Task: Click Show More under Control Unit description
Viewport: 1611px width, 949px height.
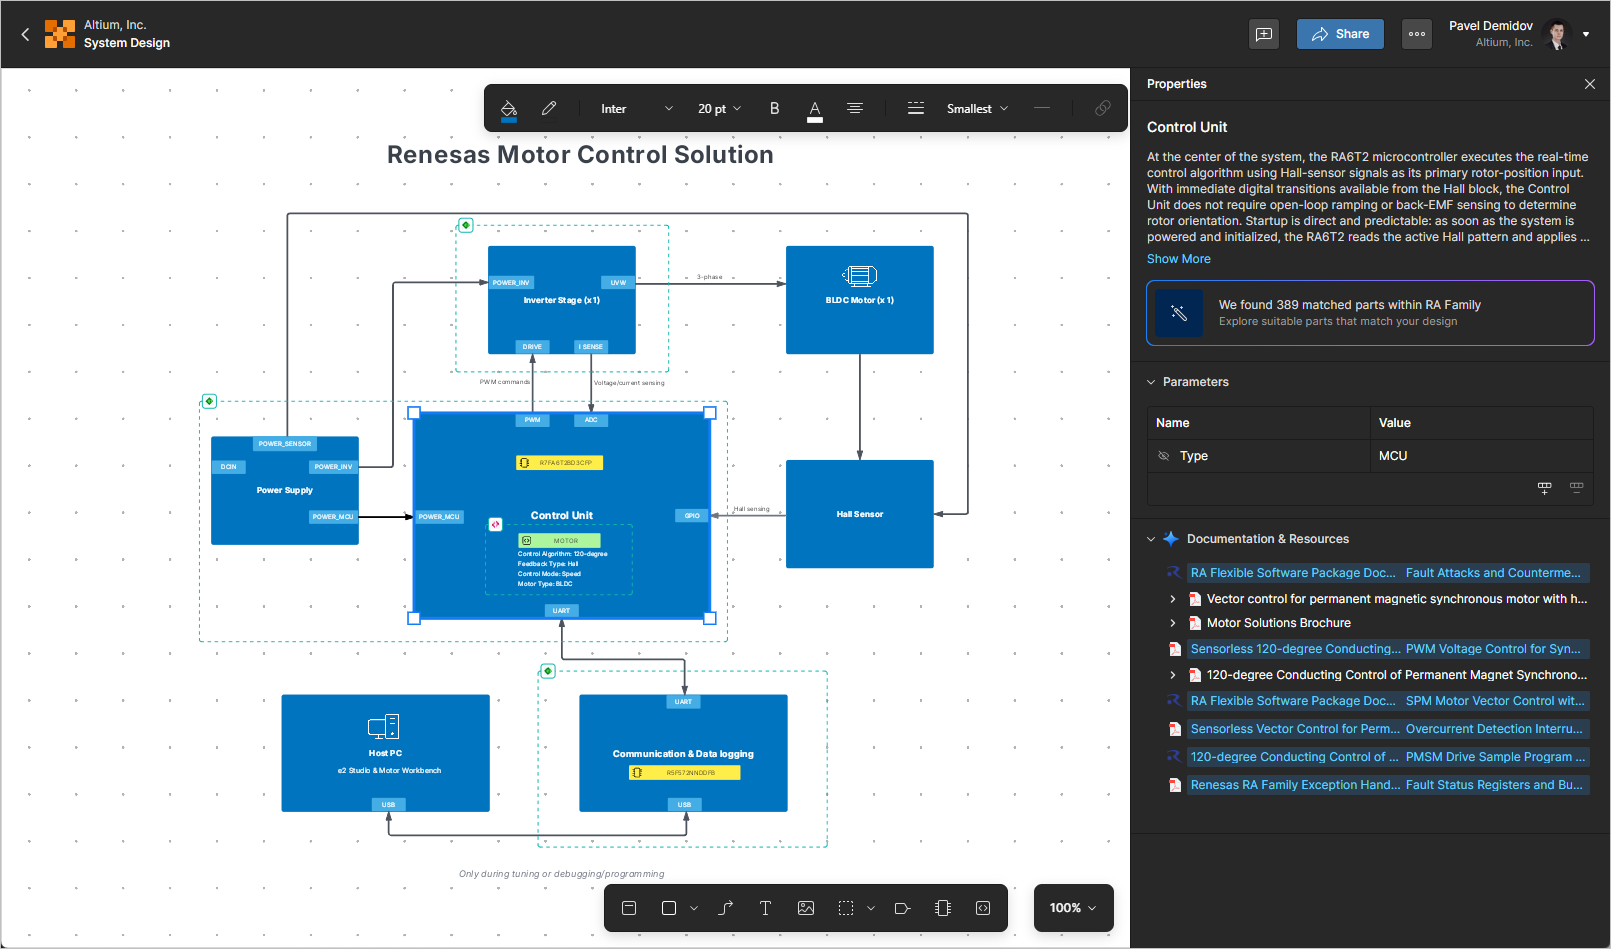Action: pyautogui.click(x=1178, y=259)
